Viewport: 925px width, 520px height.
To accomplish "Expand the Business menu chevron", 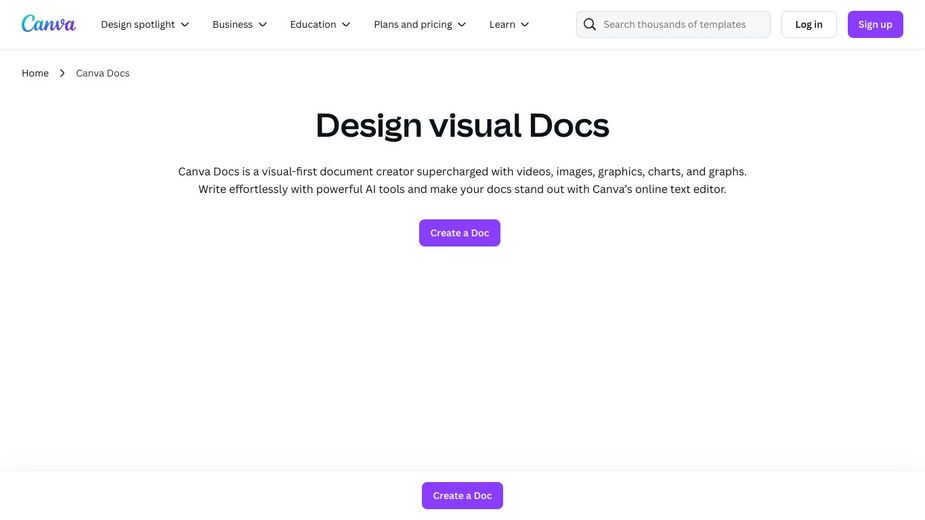I will [x=263, y=24].
